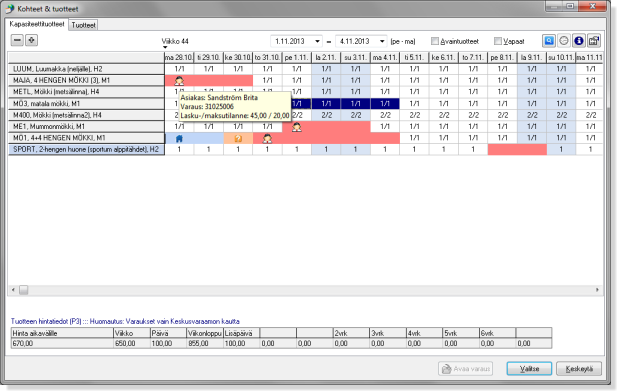Select row METL, Mökki (metsälinna), H4
The width and height of the screenshot is (617, 391).
(x=87, y=92)
